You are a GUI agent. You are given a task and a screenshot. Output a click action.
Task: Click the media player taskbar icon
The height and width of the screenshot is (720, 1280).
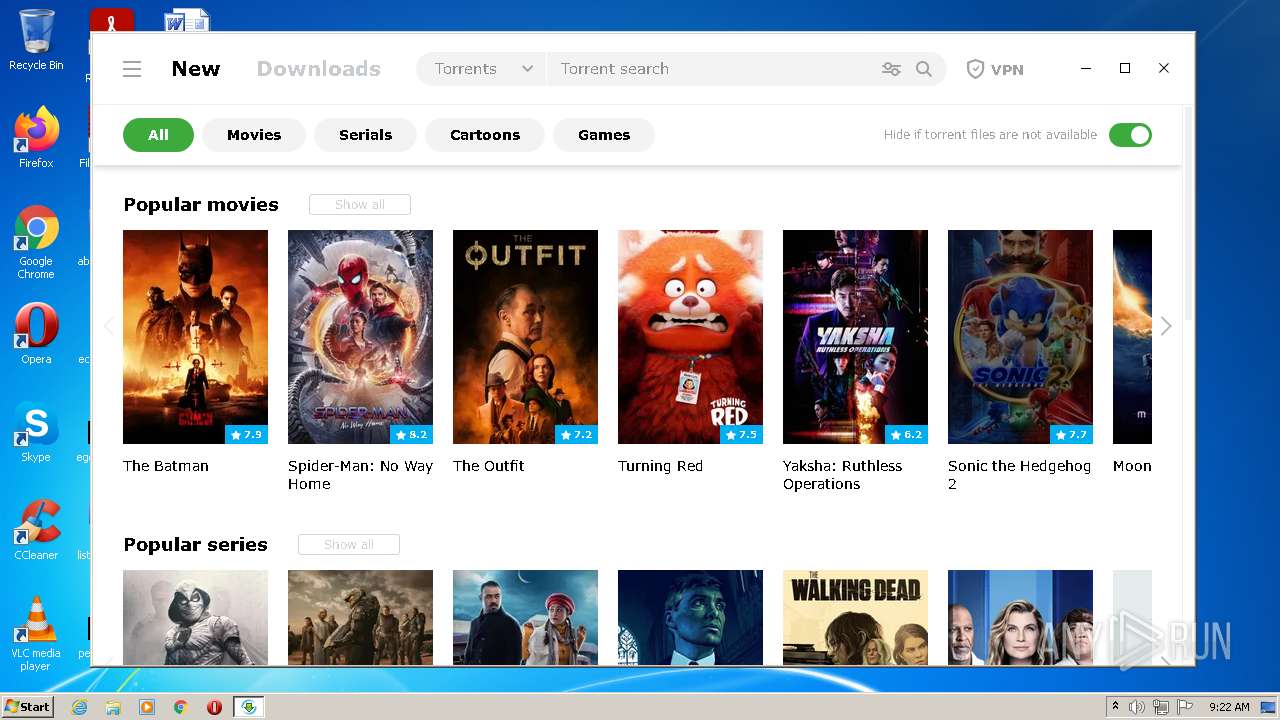[147, 707]
